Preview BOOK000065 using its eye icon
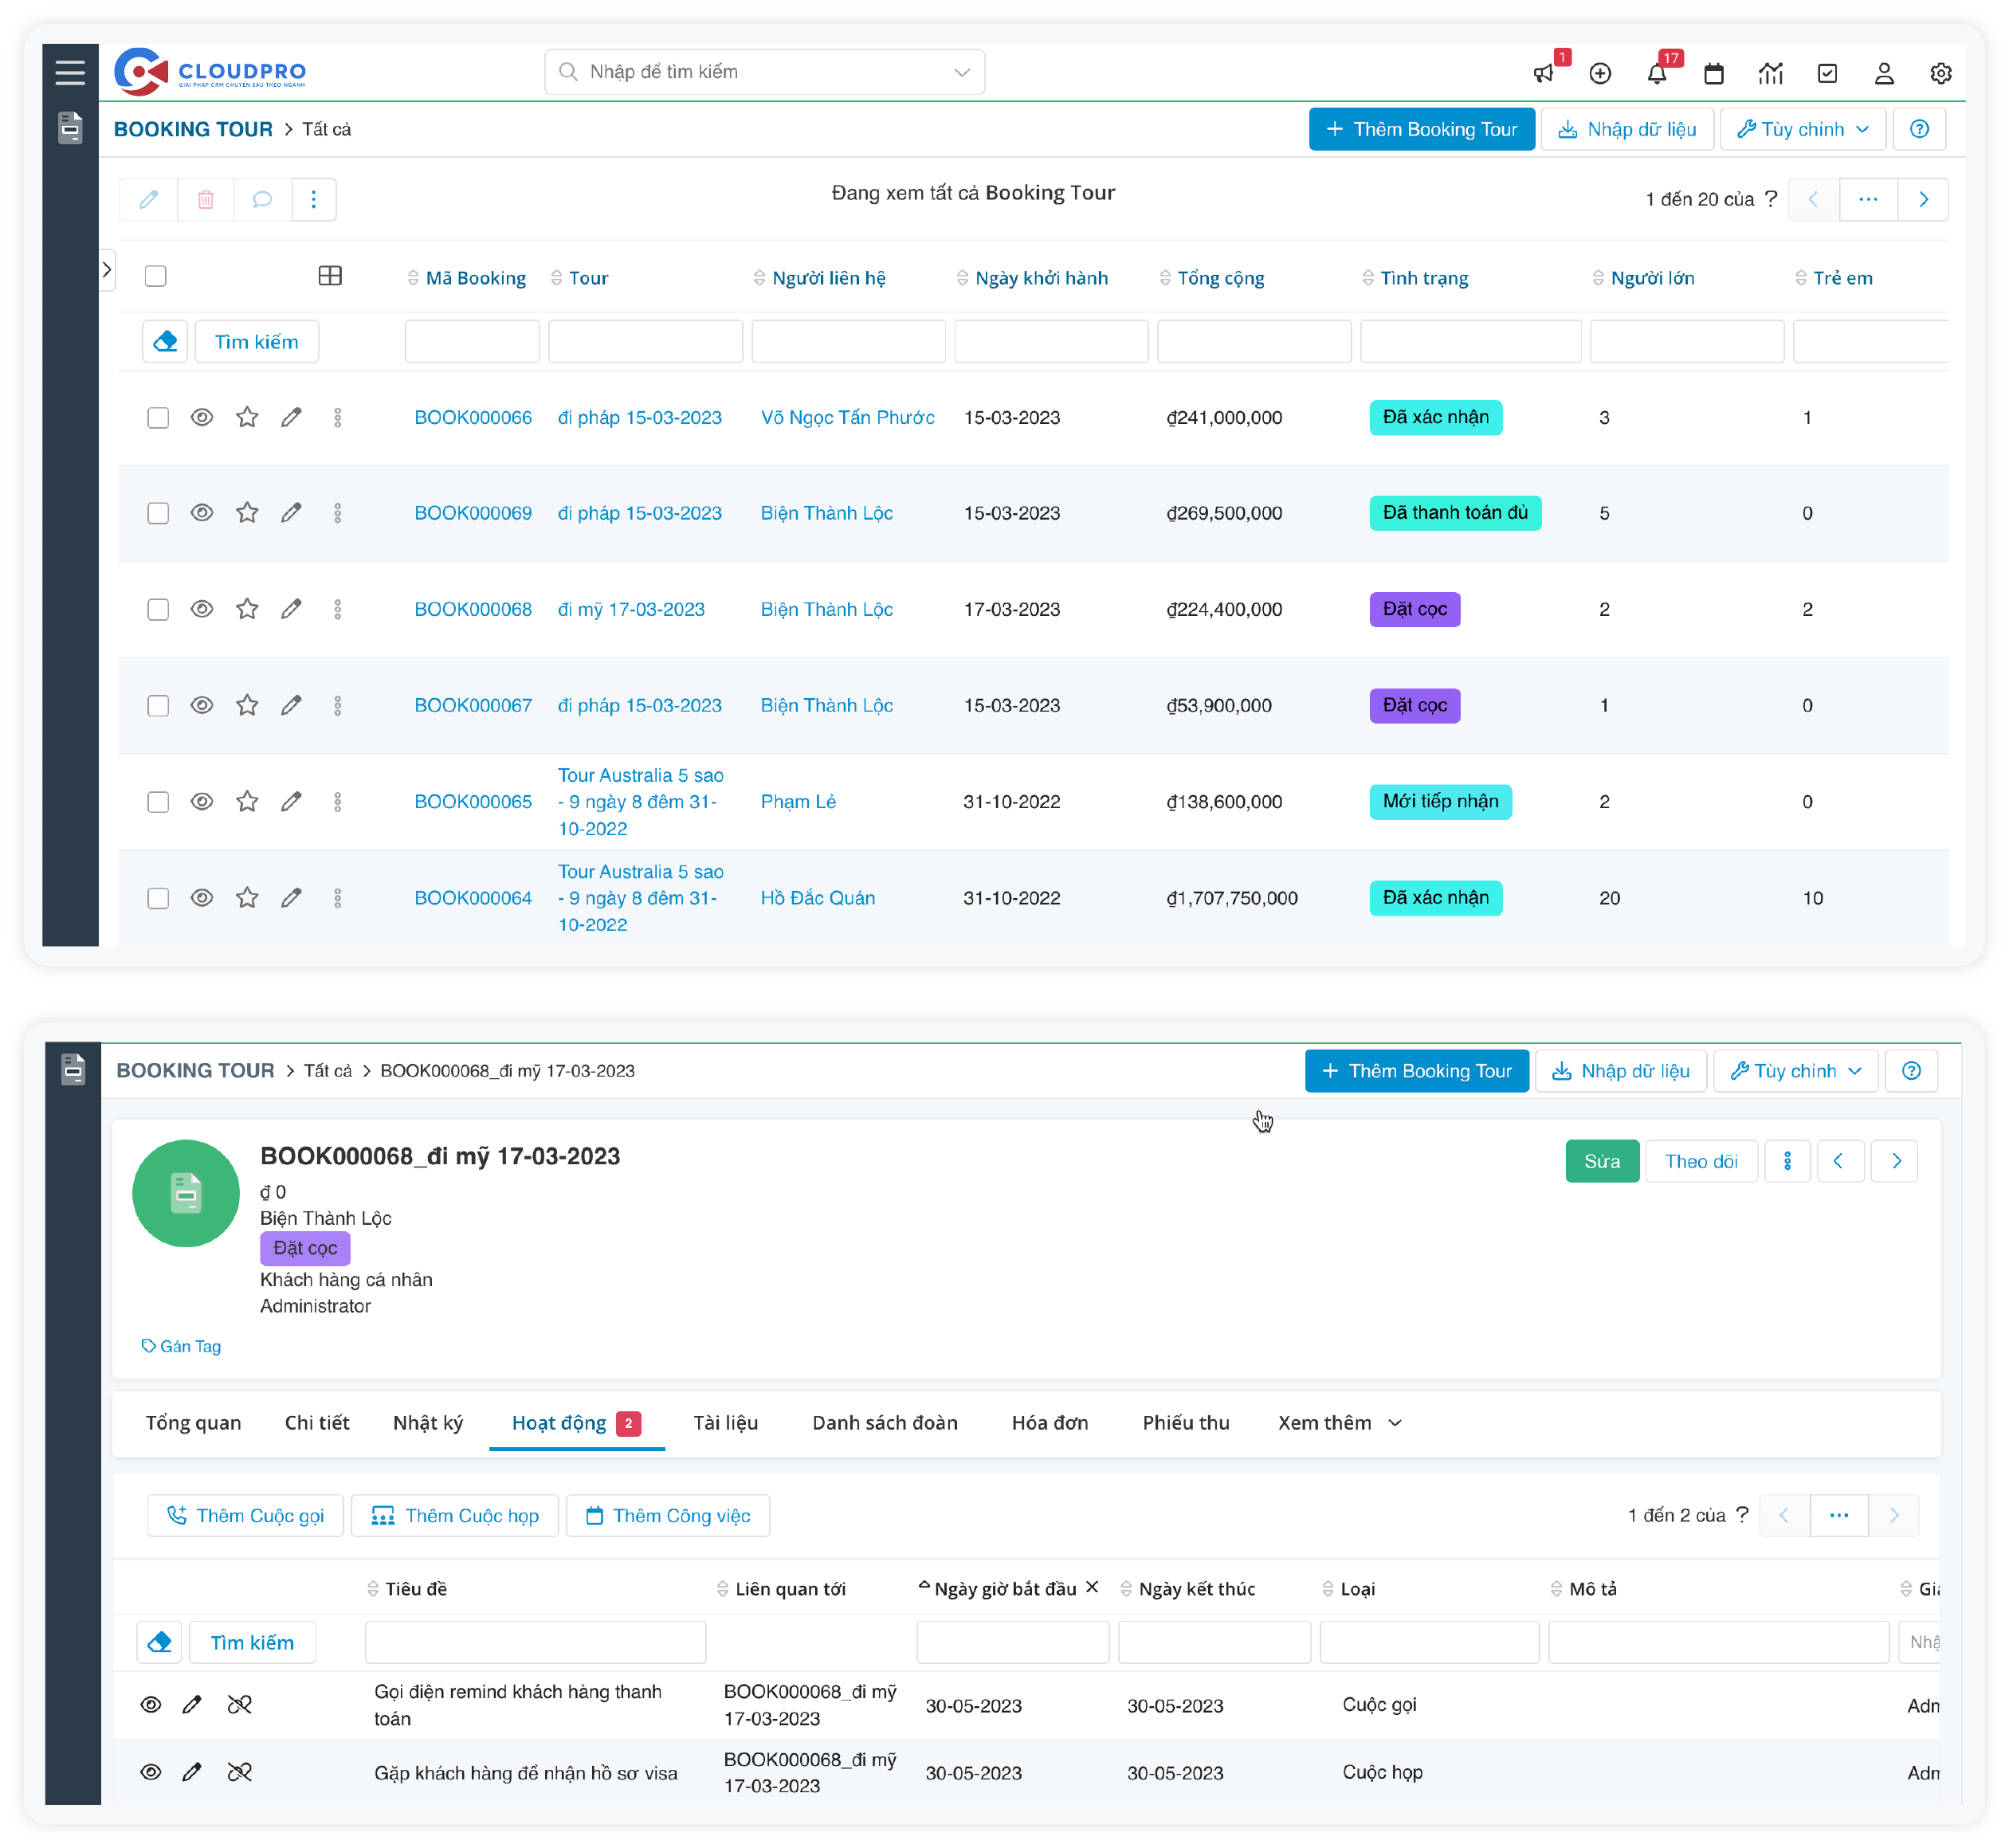Screen dimensions: 2009x1848 click(202, 801)
